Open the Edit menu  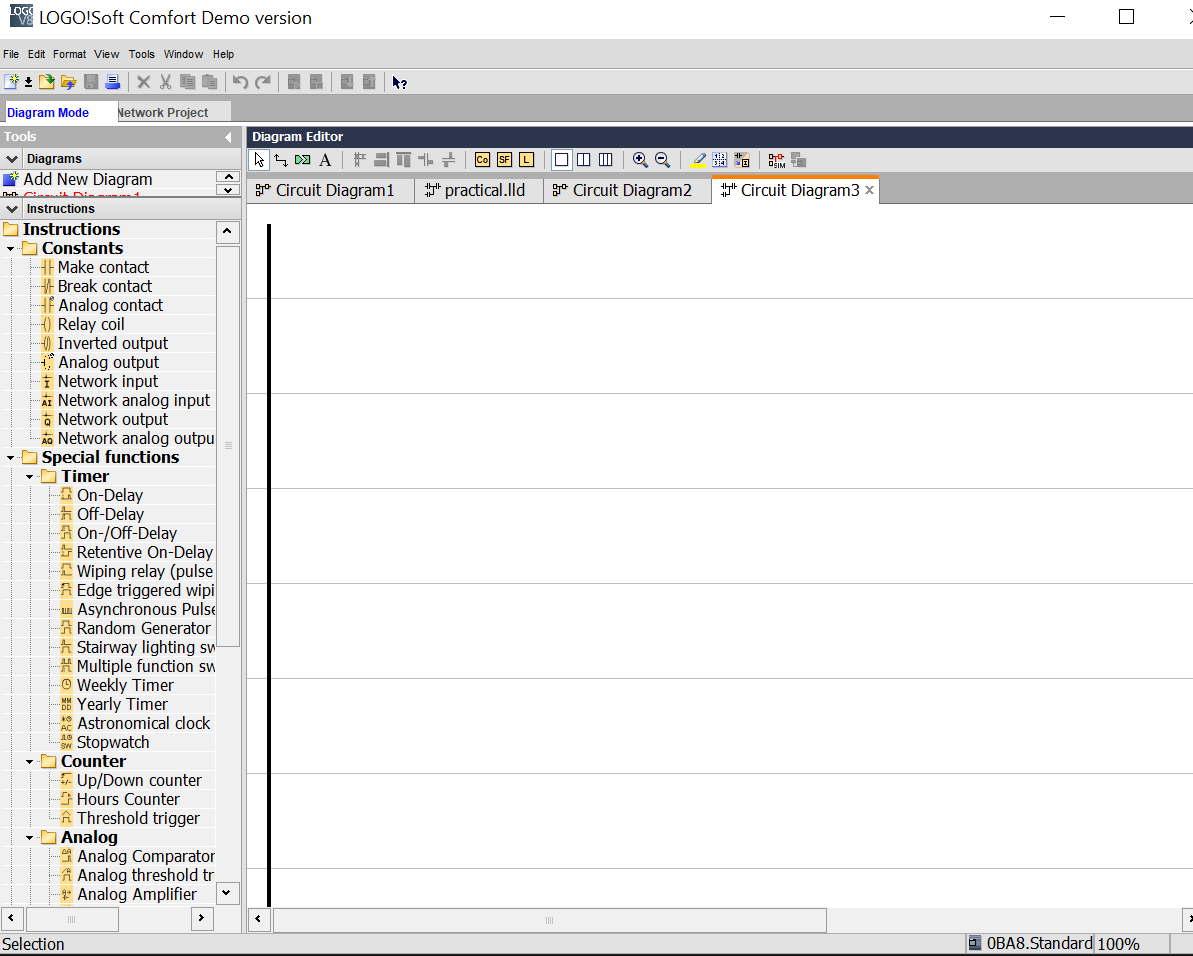click(x=37, y=54)
